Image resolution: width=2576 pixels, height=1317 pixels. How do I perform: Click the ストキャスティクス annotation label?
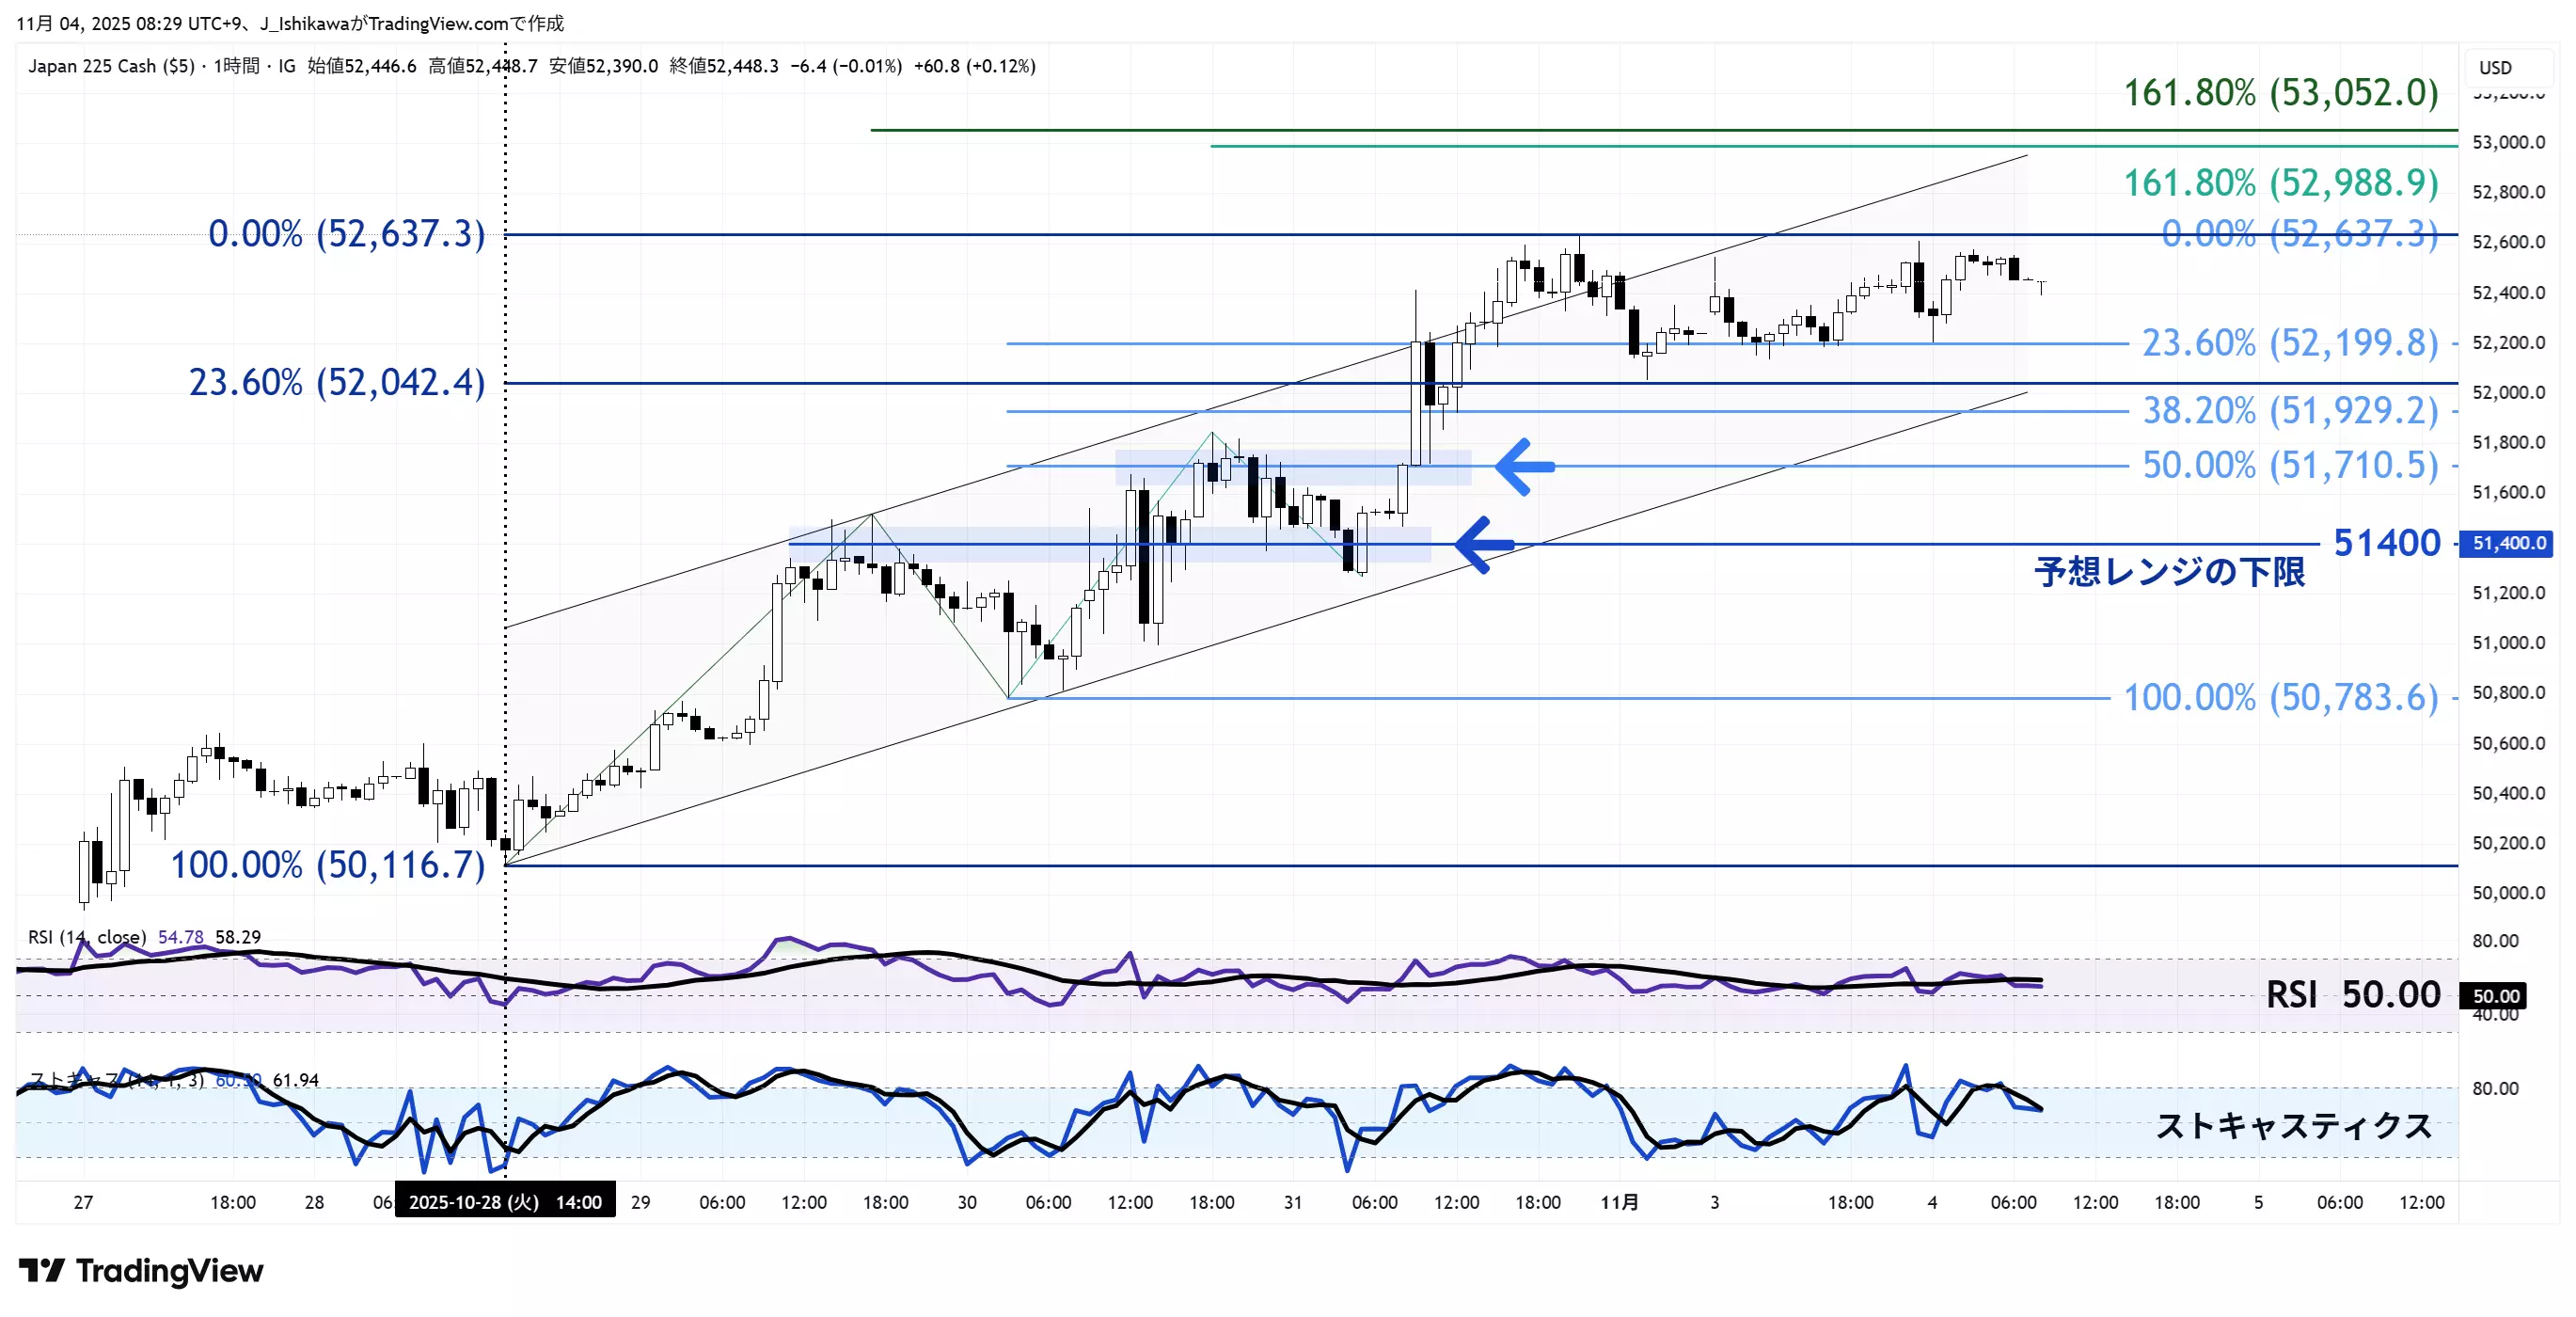[x=2293, y=1126]
